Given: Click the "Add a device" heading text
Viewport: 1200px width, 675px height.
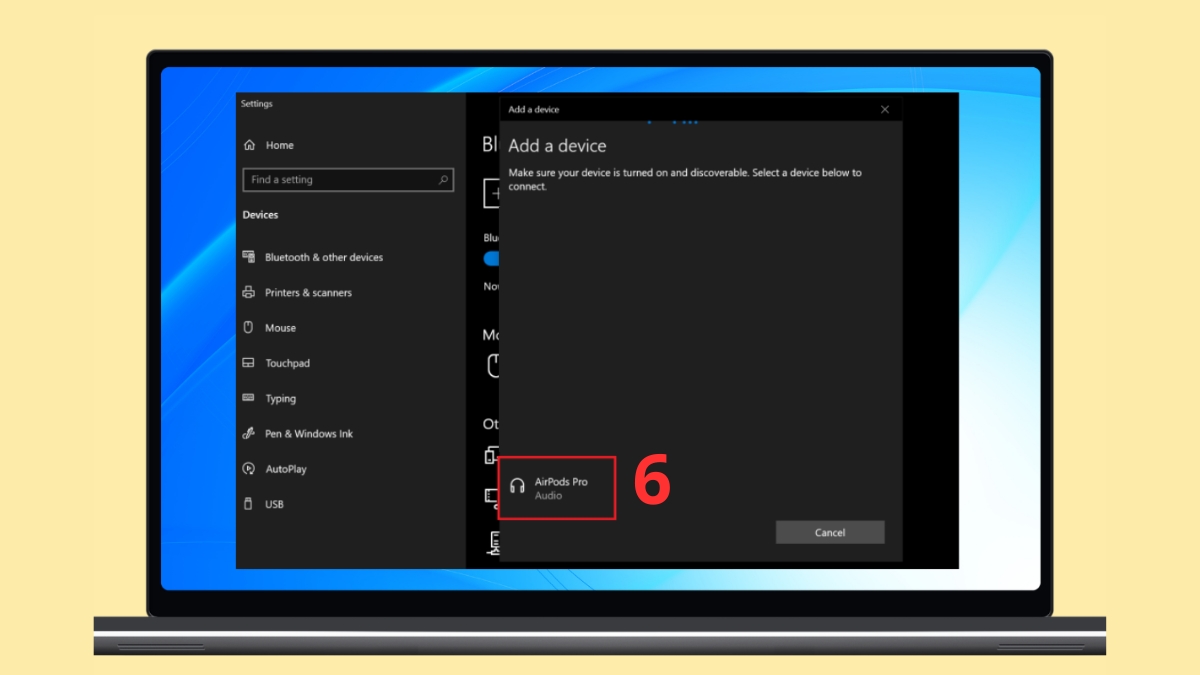Looking at the screenshot, I should tap(557, 146).
